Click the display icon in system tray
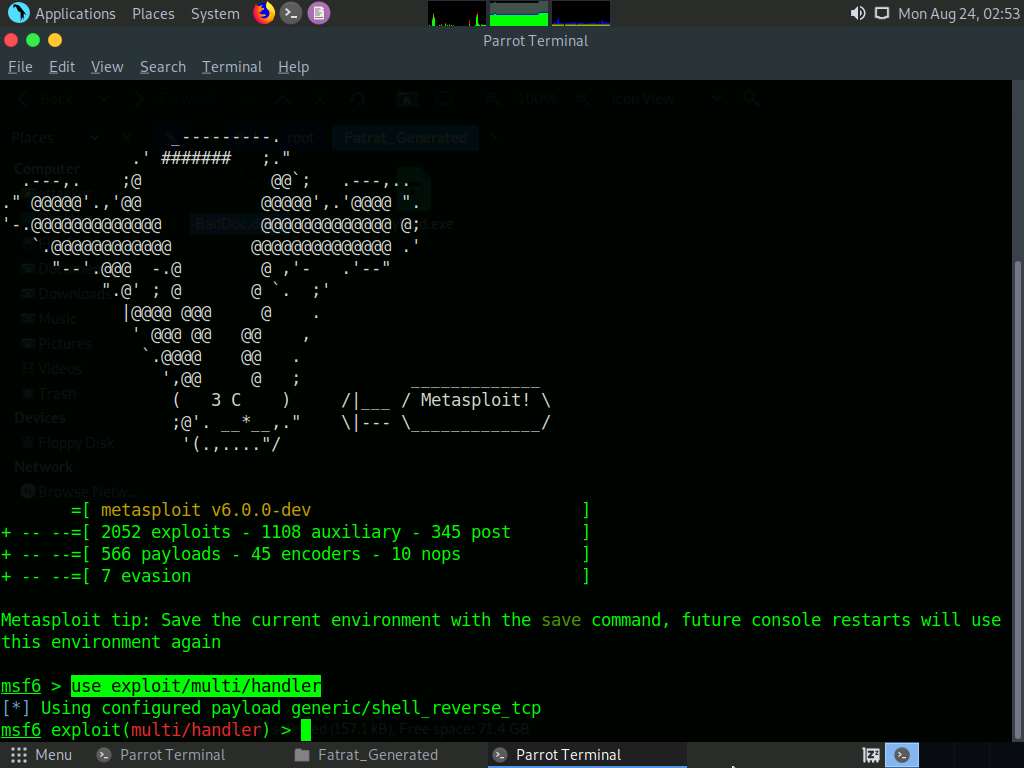This screenshot has width=1024, height=768. click(882, 13)
